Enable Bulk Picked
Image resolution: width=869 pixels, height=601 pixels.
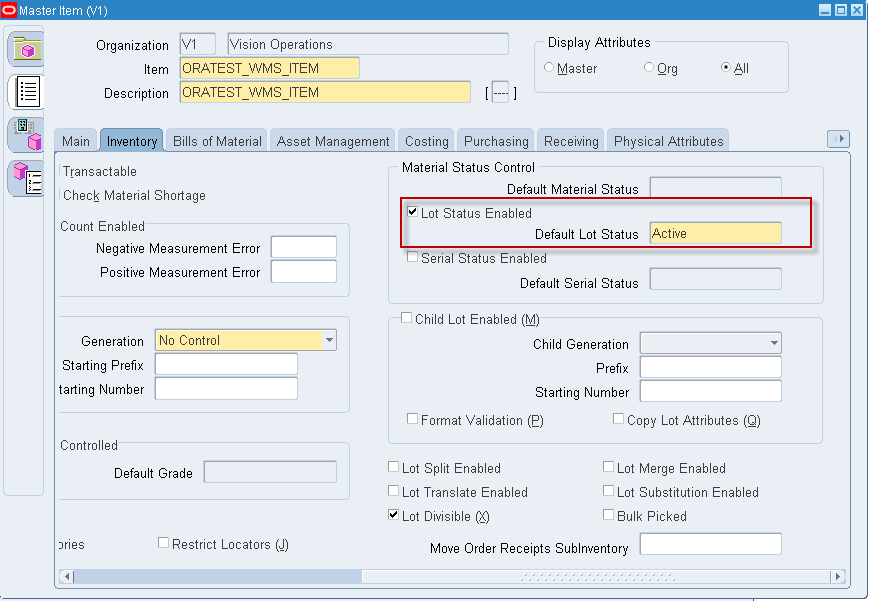coord(608,513)
